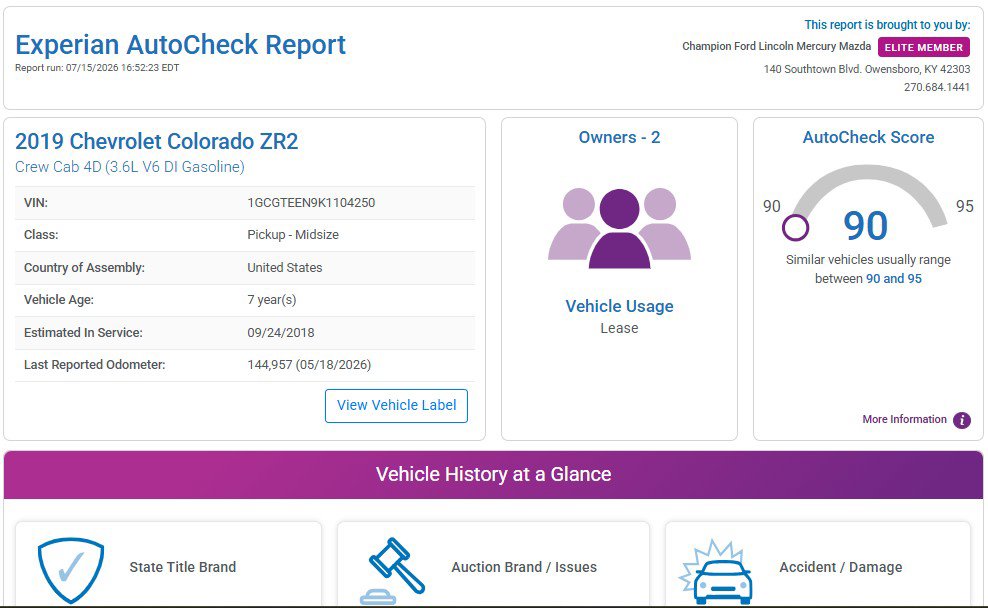Click the State Title Brand shield icon
Screen dimensions: 988x608
click(71, 570)
